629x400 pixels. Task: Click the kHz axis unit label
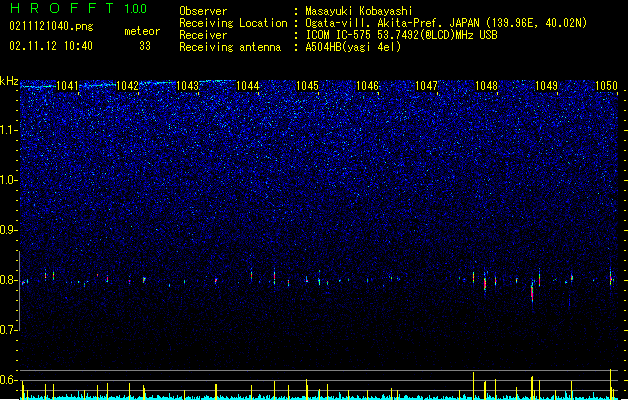point(9,81)
